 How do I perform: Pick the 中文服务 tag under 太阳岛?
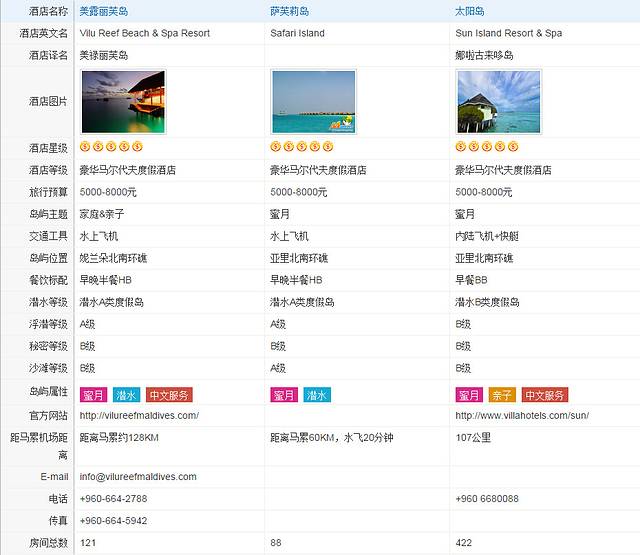pos(545,395)
